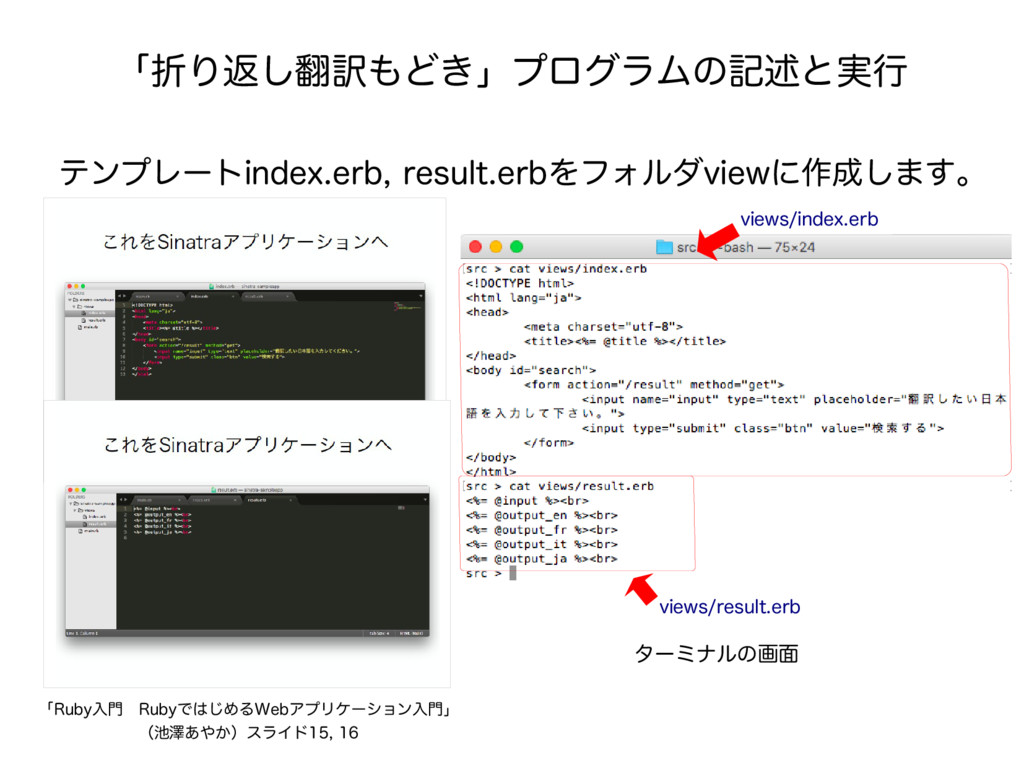Click the '<%= @output_en %><br>' line
Screen dimensions: 1024x768
(x=542, y=515)
